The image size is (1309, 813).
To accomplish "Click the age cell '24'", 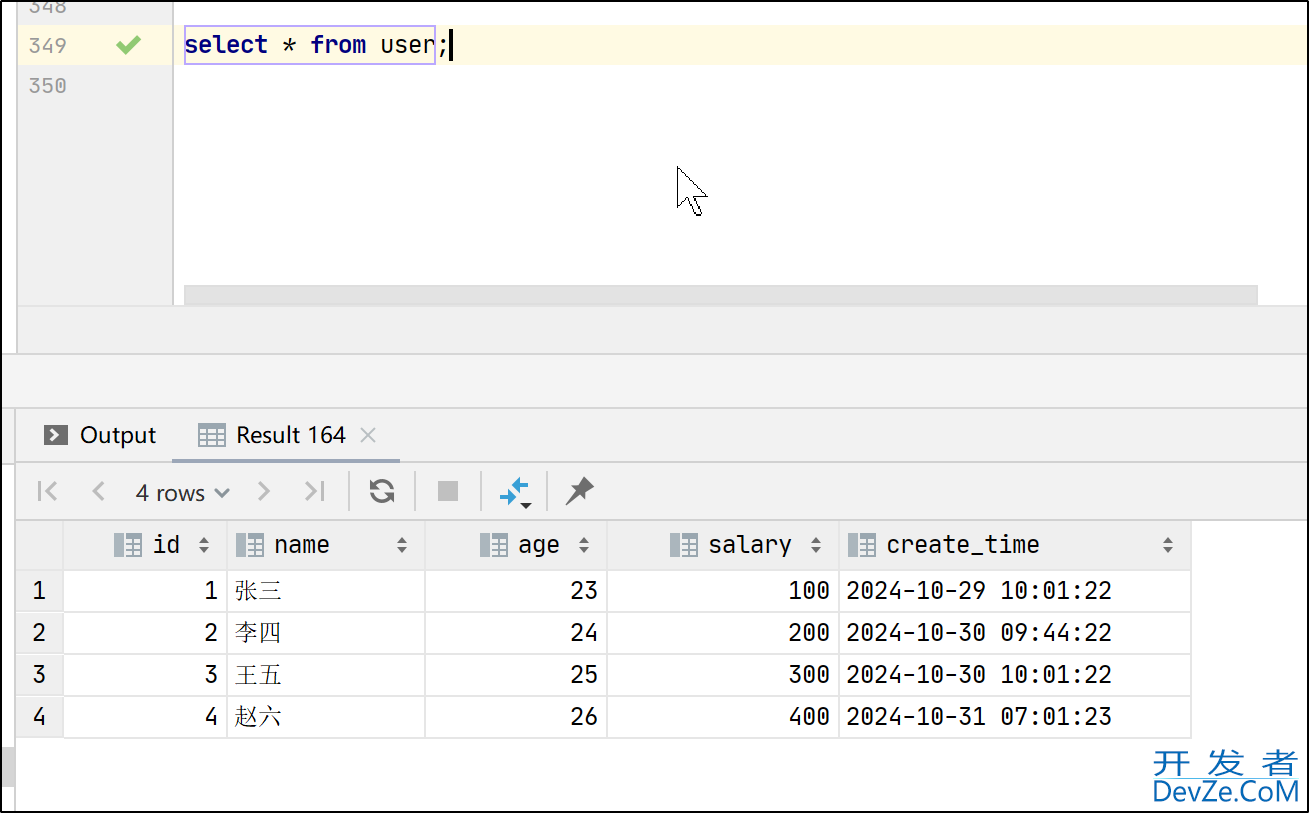I will (x=516, y=633).
